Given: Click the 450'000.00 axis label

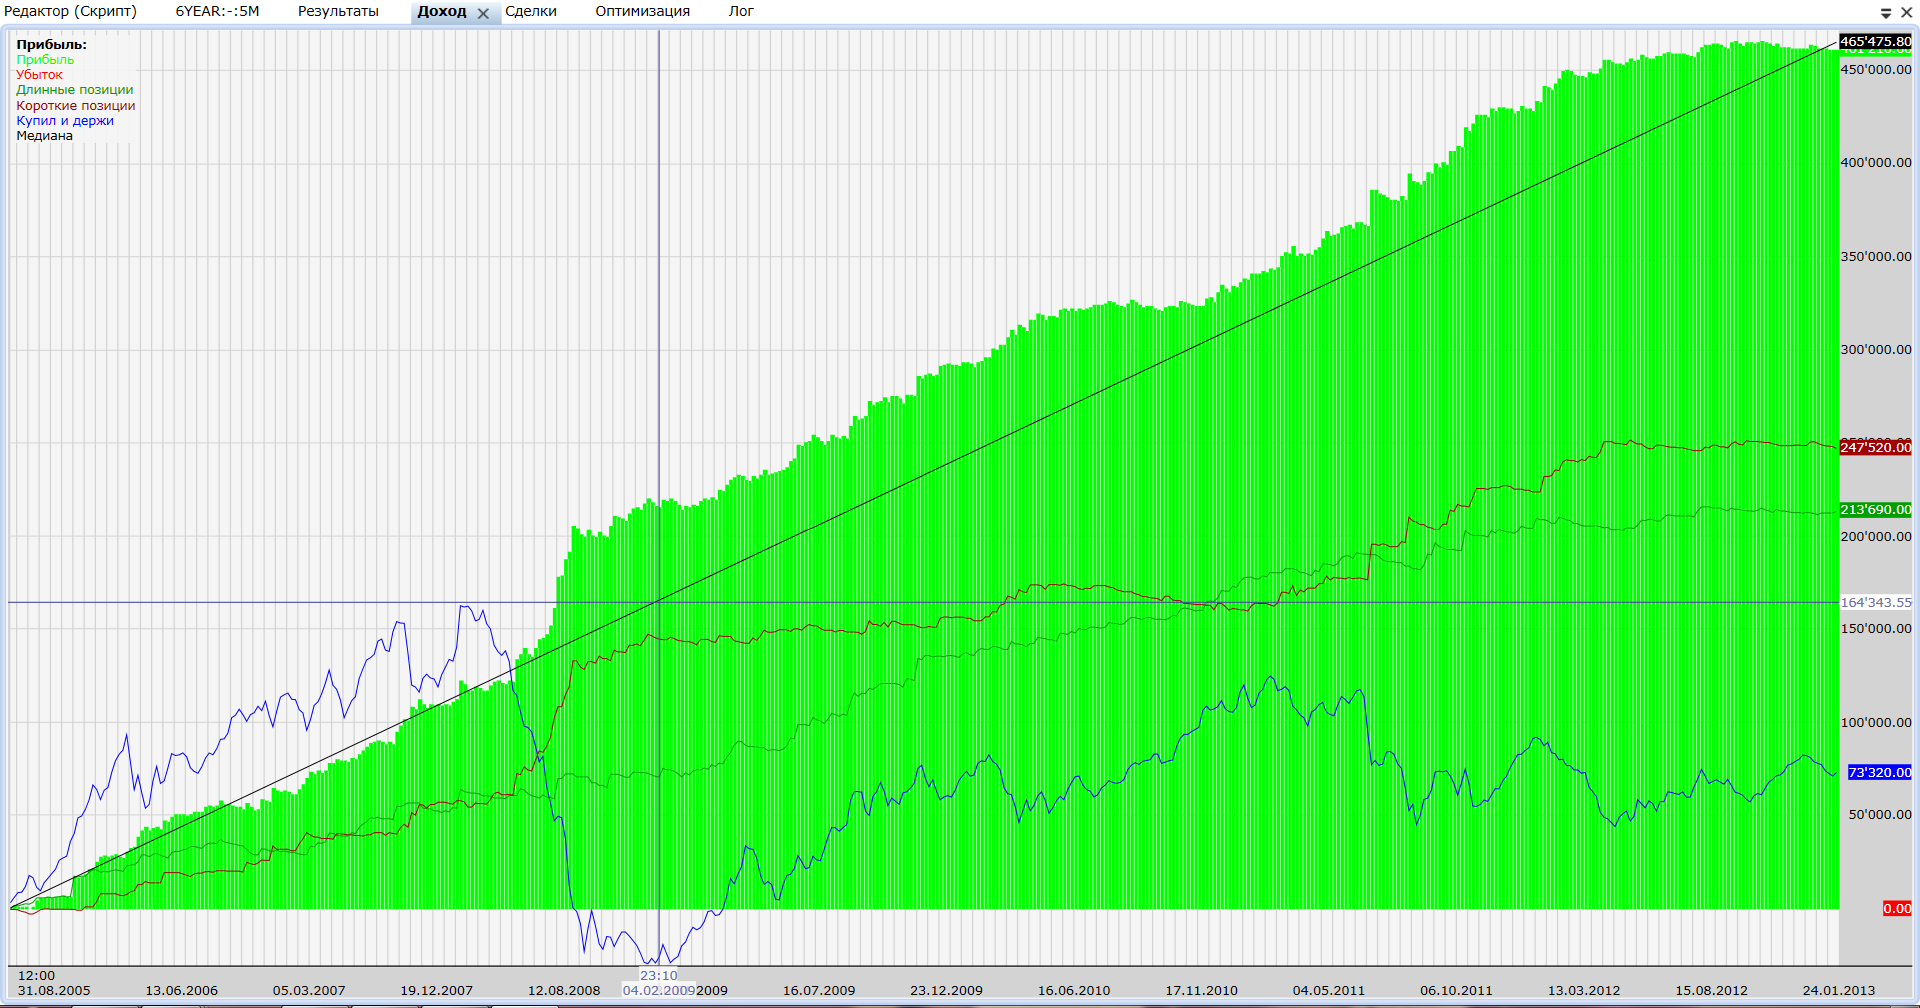Looking at the screenshot, I should click(1876, 70).
